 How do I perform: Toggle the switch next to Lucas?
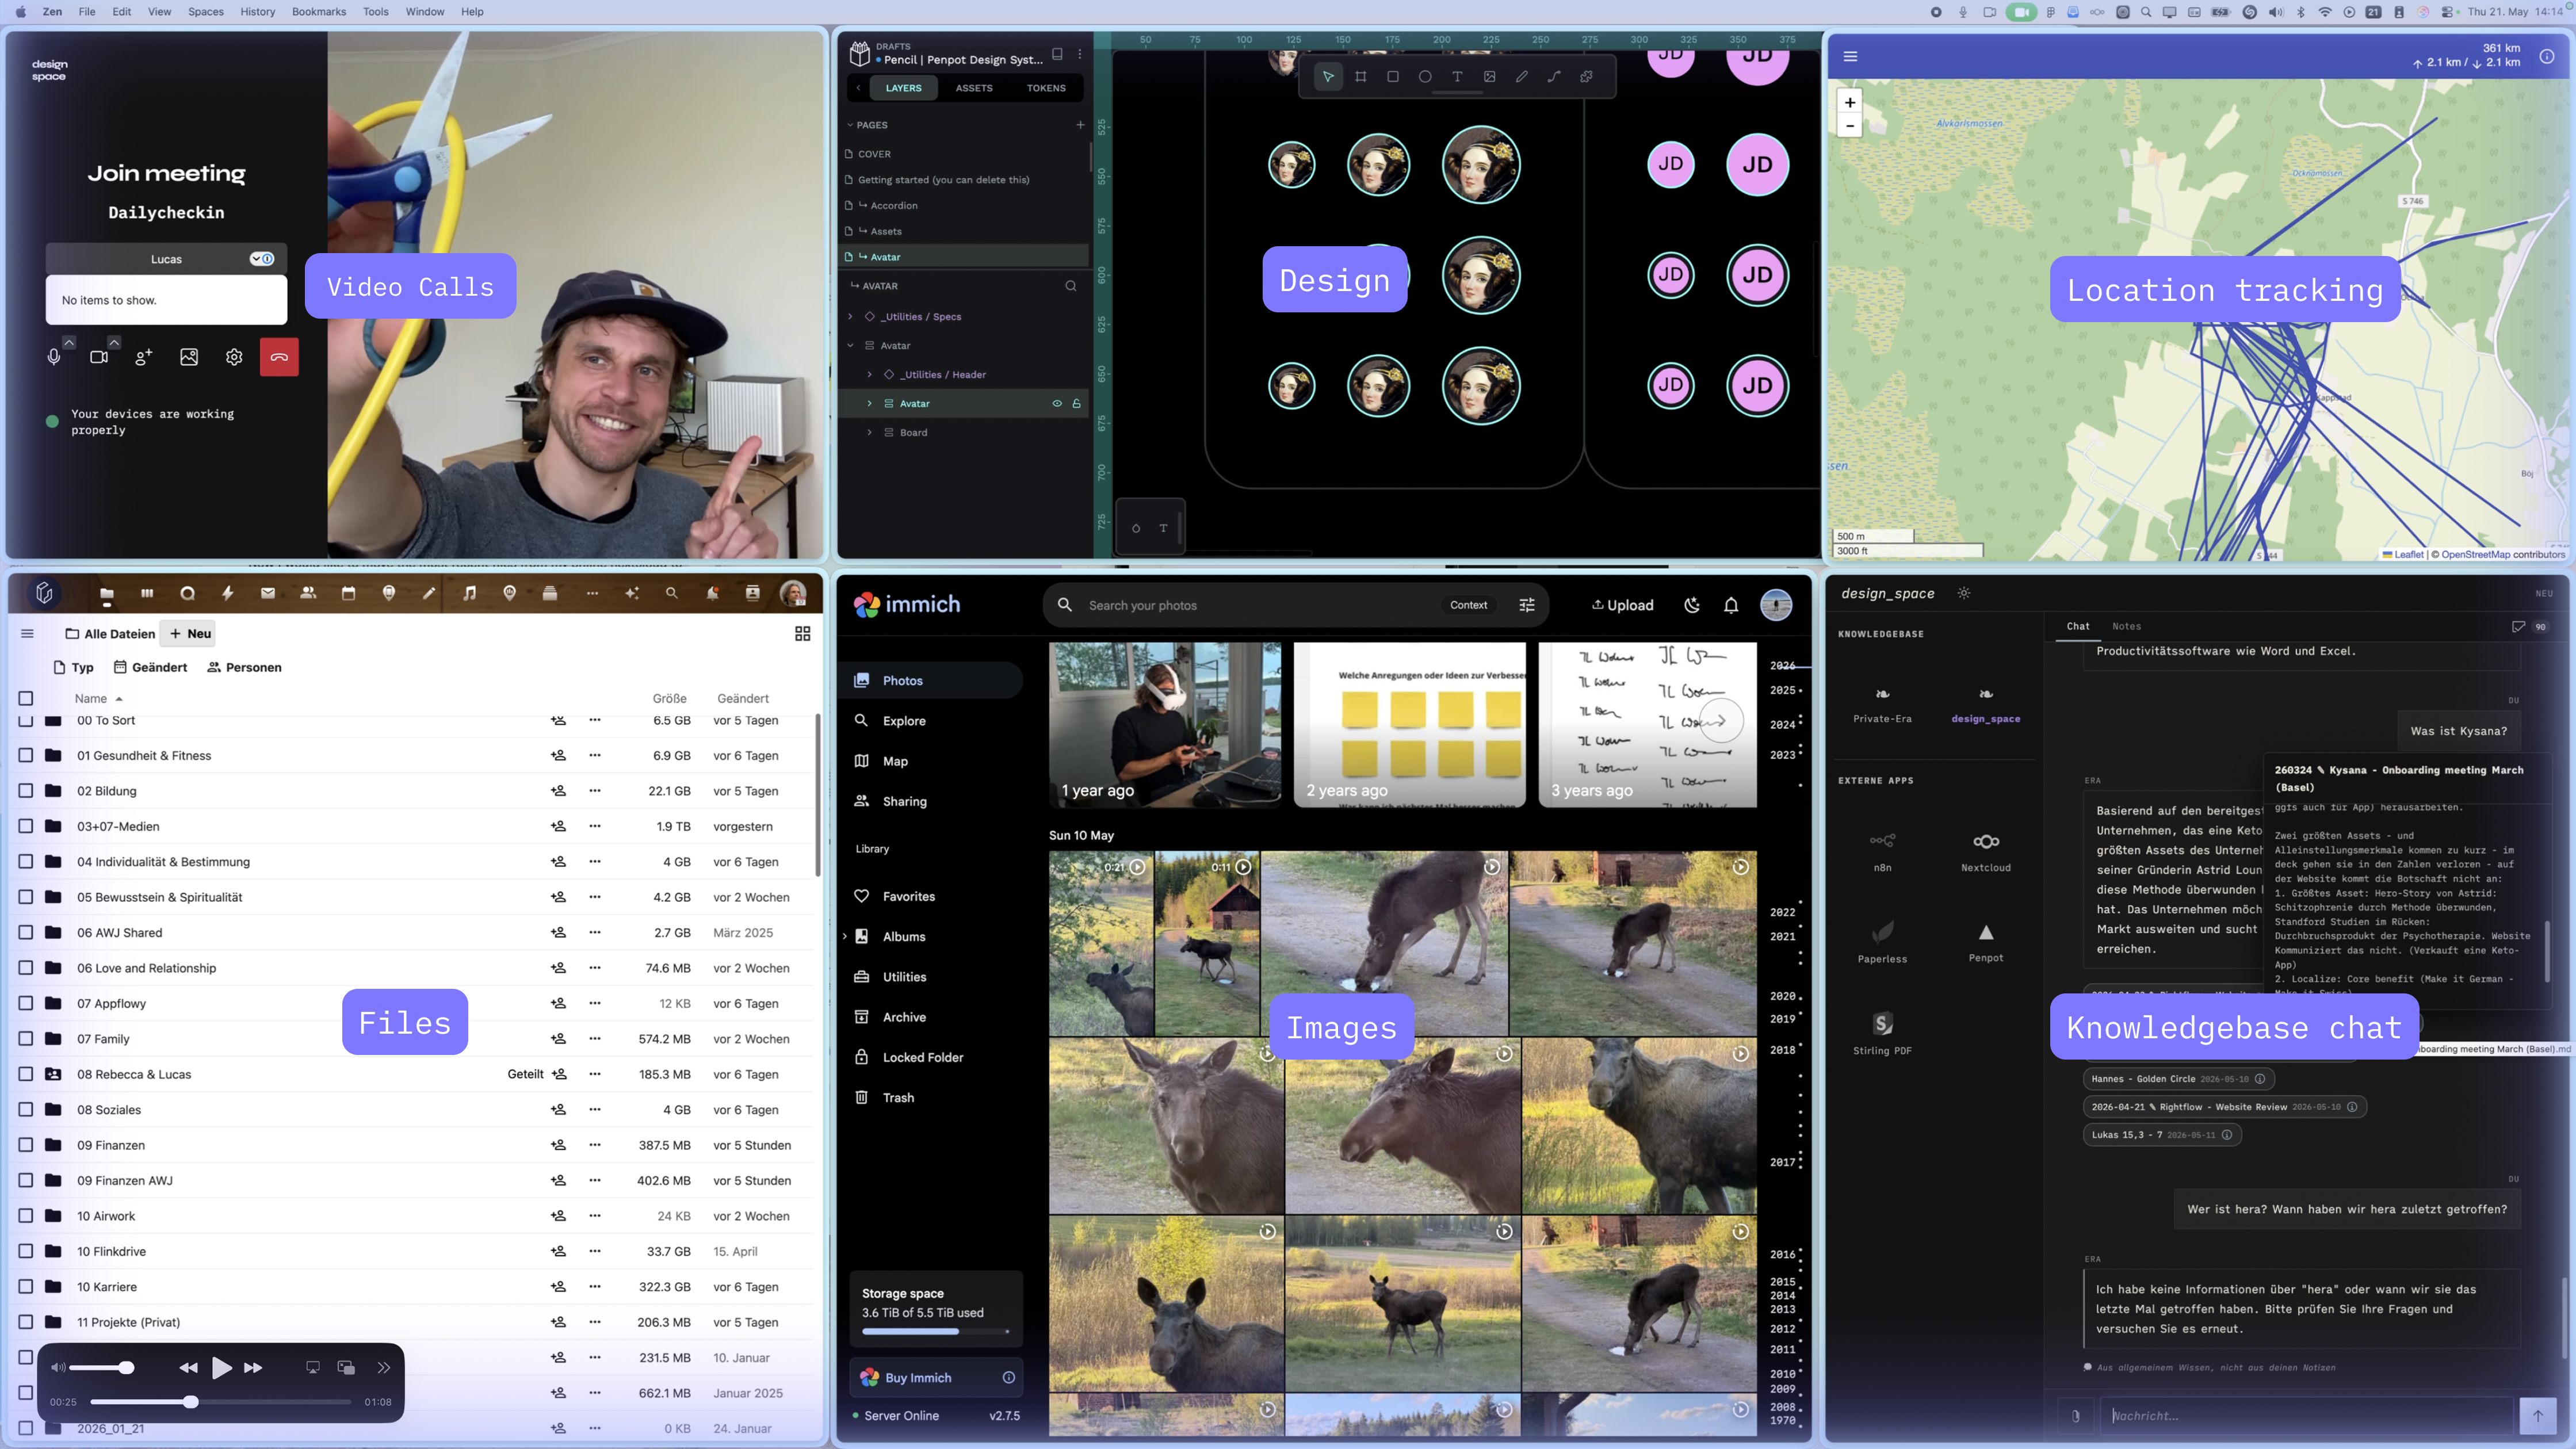click(262, 259)
